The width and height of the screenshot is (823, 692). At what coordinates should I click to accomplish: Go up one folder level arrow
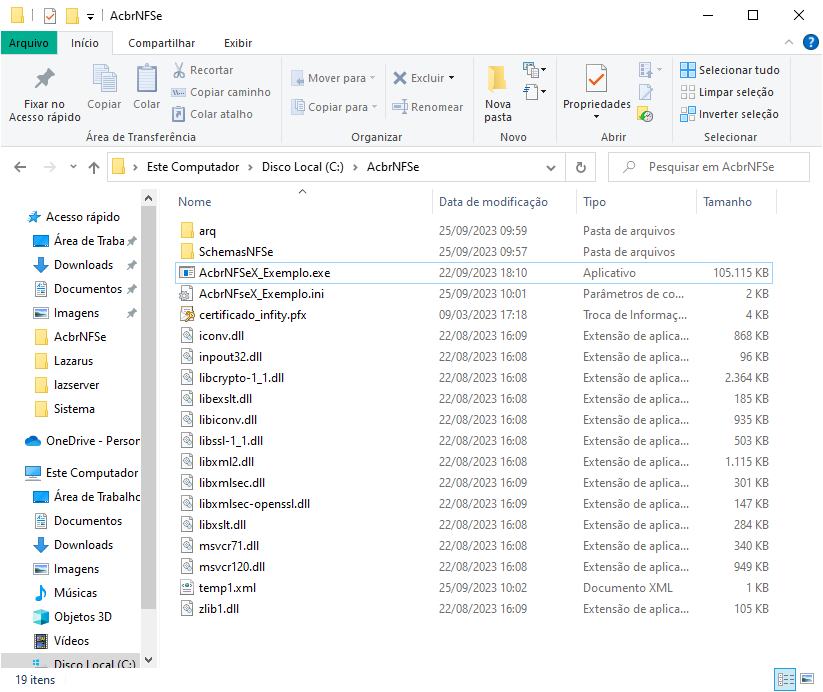[x=94, y=167]
